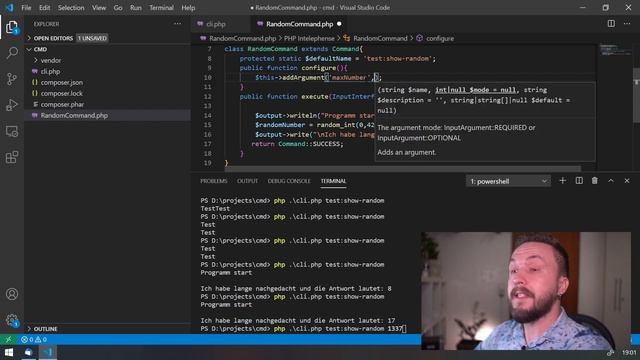
Task: Open the Windows Start button
Action: (x=9, y=352)
